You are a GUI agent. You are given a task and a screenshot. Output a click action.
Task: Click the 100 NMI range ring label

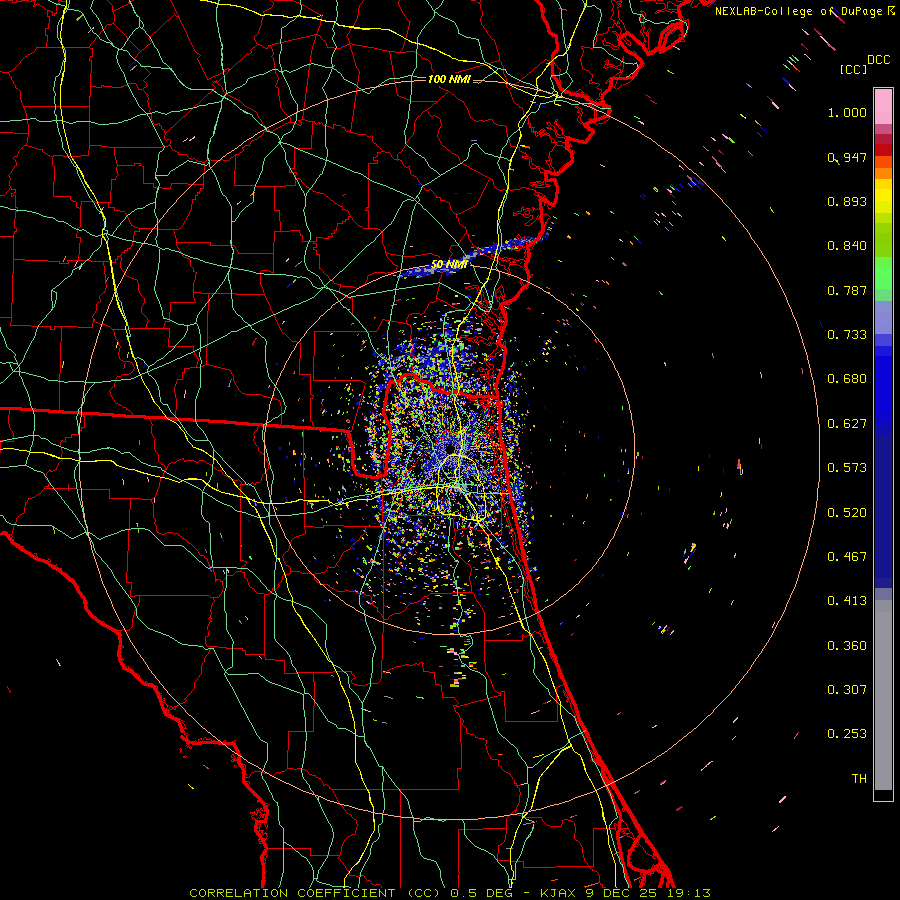(x=449, y=79)
